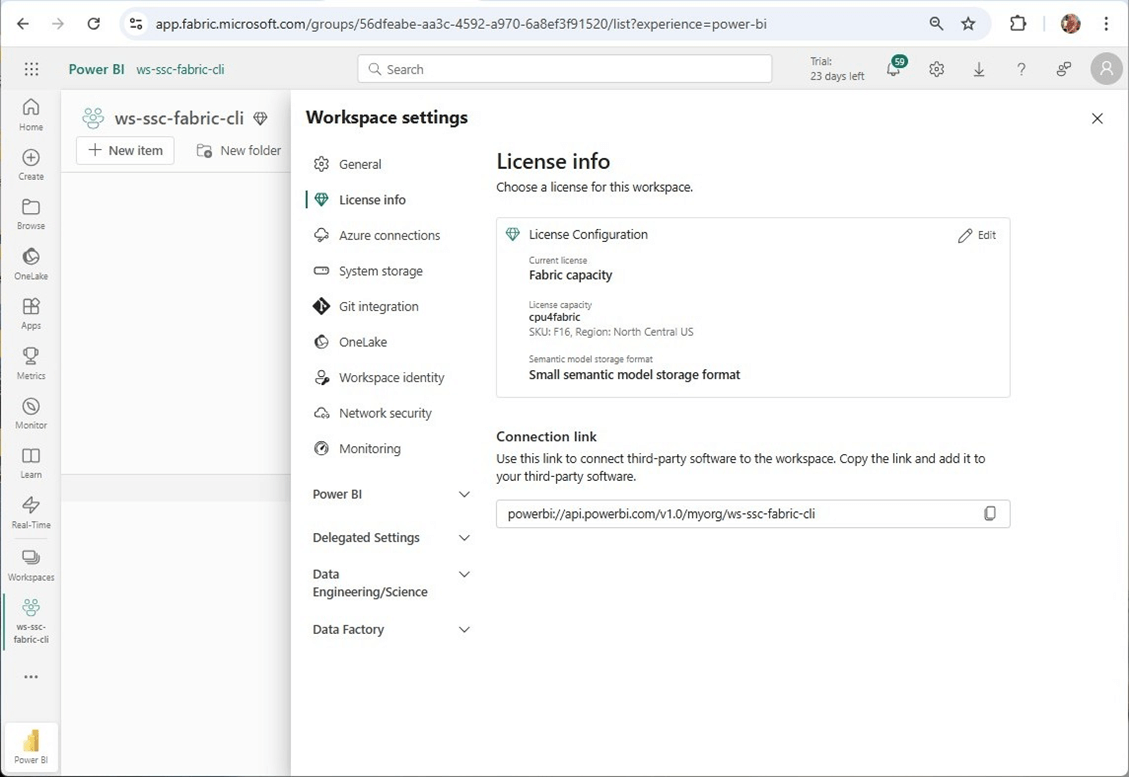Click the app launcher grid icon
This screenshot has width=1129, height=777.
tap(32, 70)
